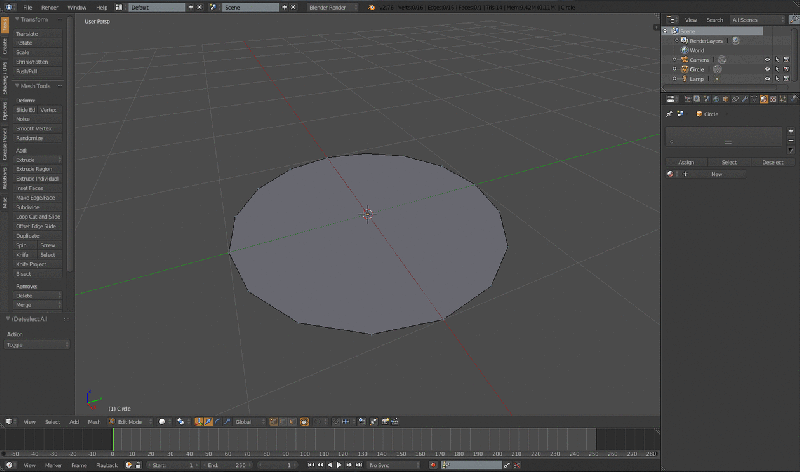This screenshot has width=800, height=472.
Task: Open the Texture properties tab
Action: point(773,99)
